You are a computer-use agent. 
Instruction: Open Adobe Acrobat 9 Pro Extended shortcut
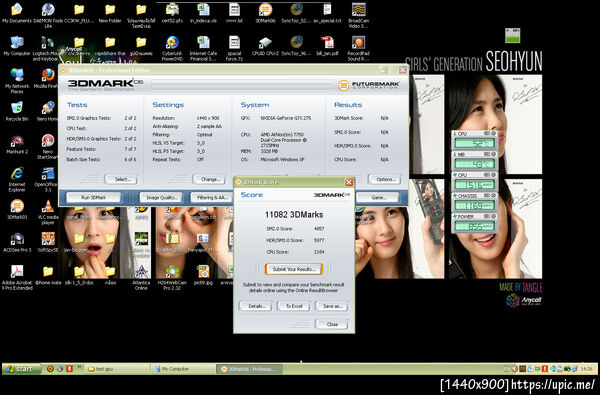click(x=17, y=277)
